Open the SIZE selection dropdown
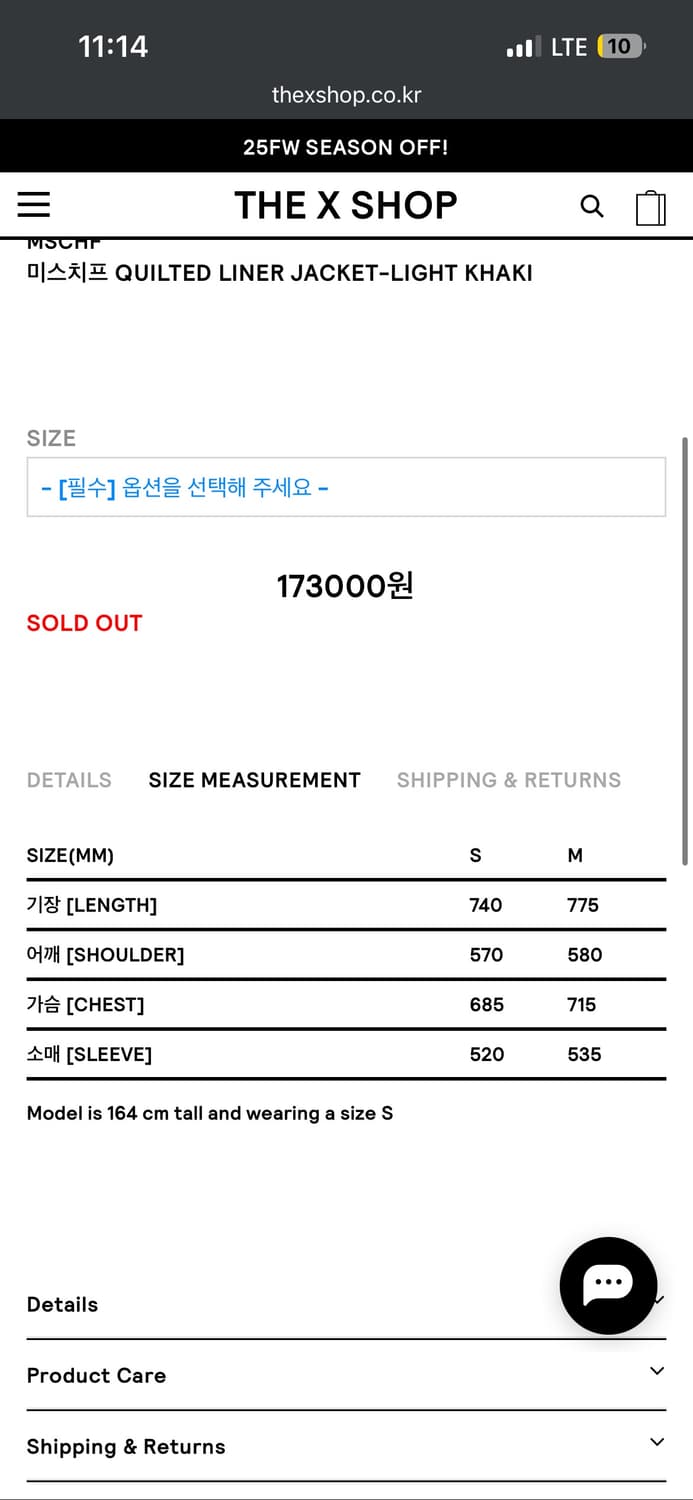 [x=346, y=487]
